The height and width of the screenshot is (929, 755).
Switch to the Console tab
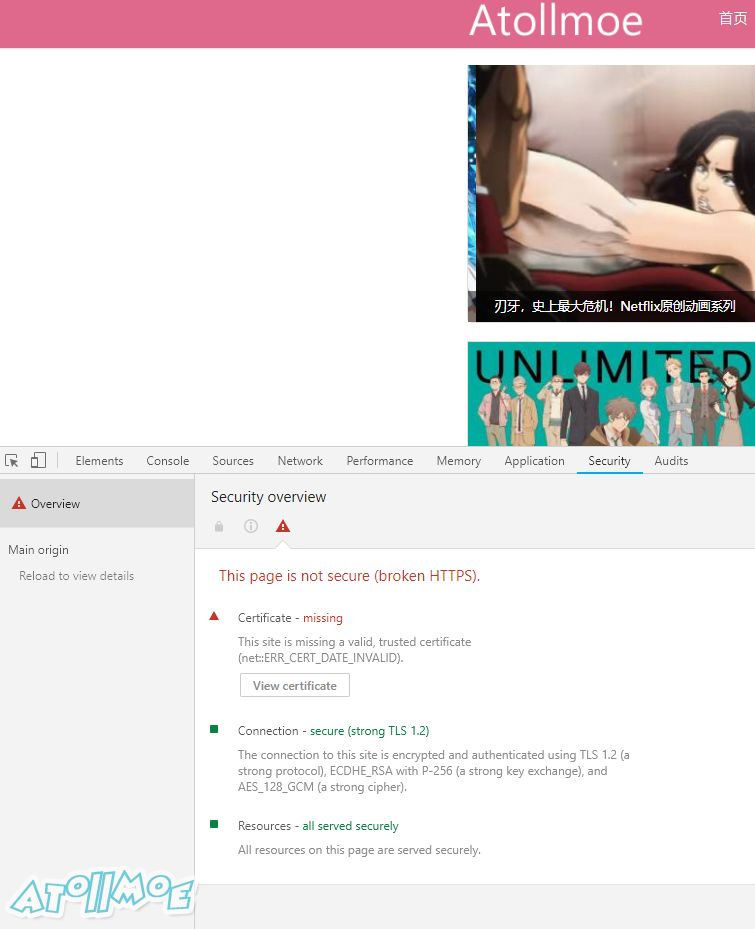[168, 461]
